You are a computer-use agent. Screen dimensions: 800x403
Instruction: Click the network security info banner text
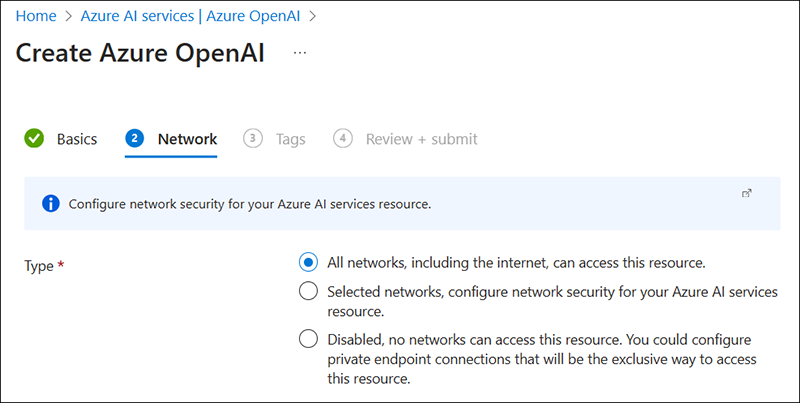point(249,204)
